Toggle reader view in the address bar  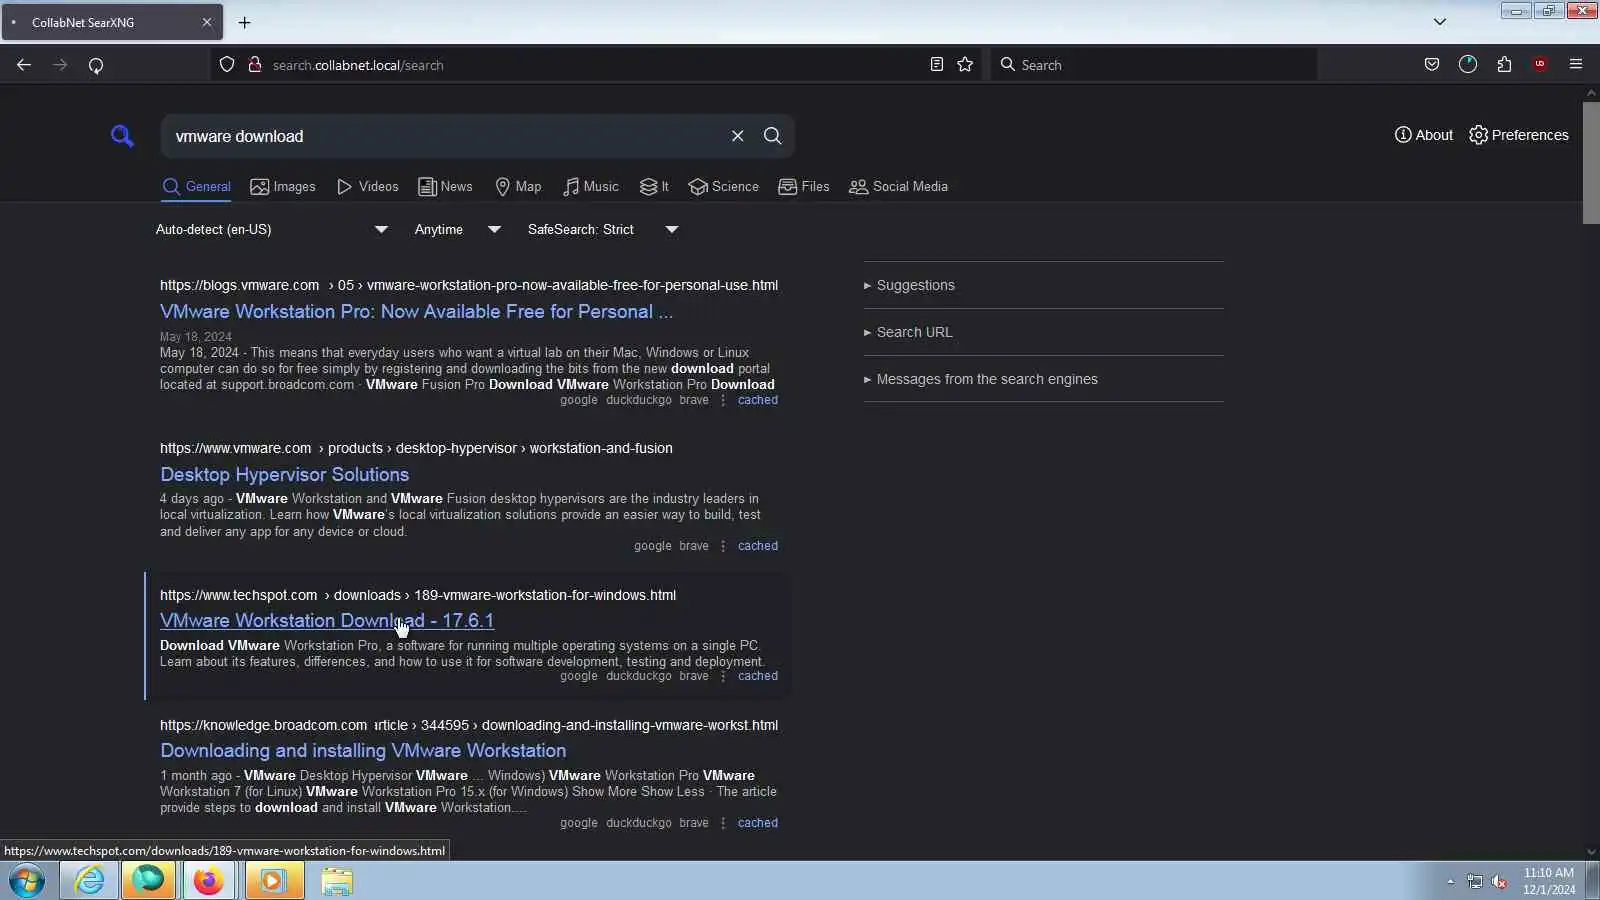[x=936, y=65]
